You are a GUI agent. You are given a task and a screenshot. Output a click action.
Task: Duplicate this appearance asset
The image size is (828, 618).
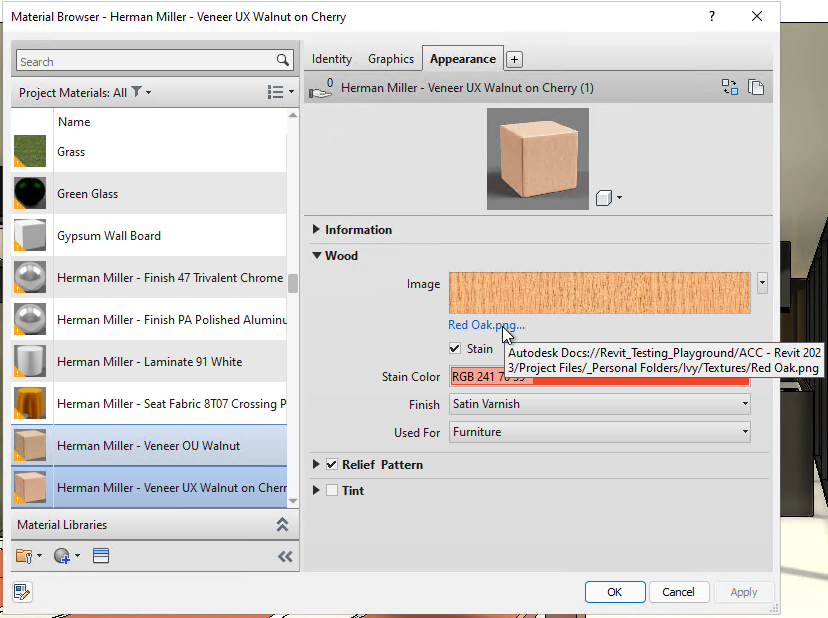click(x=756, y=87)
